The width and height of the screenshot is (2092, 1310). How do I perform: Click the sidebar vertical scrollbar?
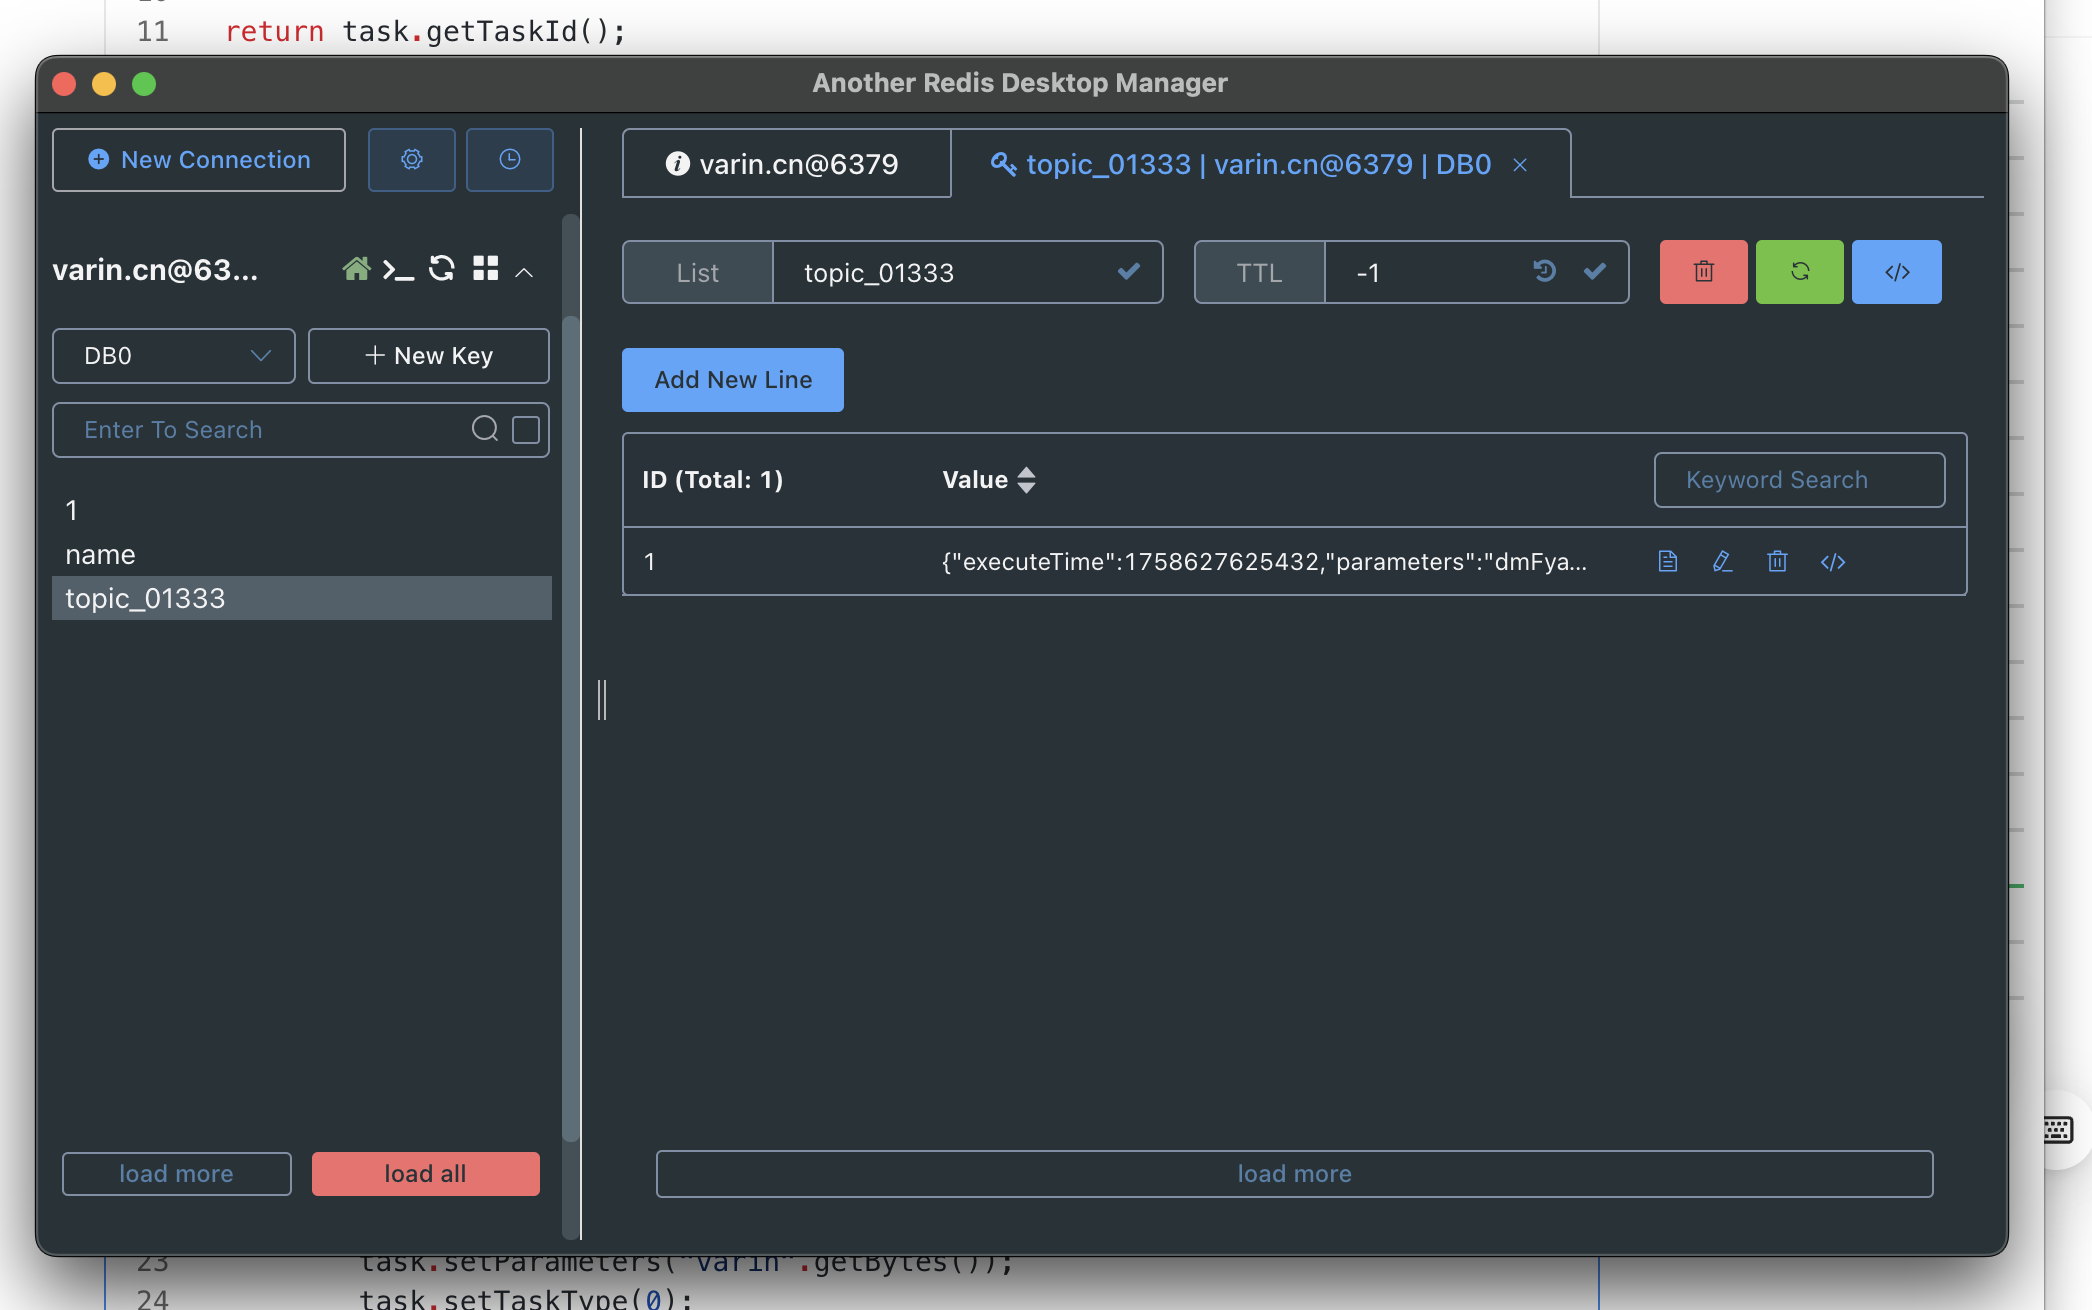(571, 728)
